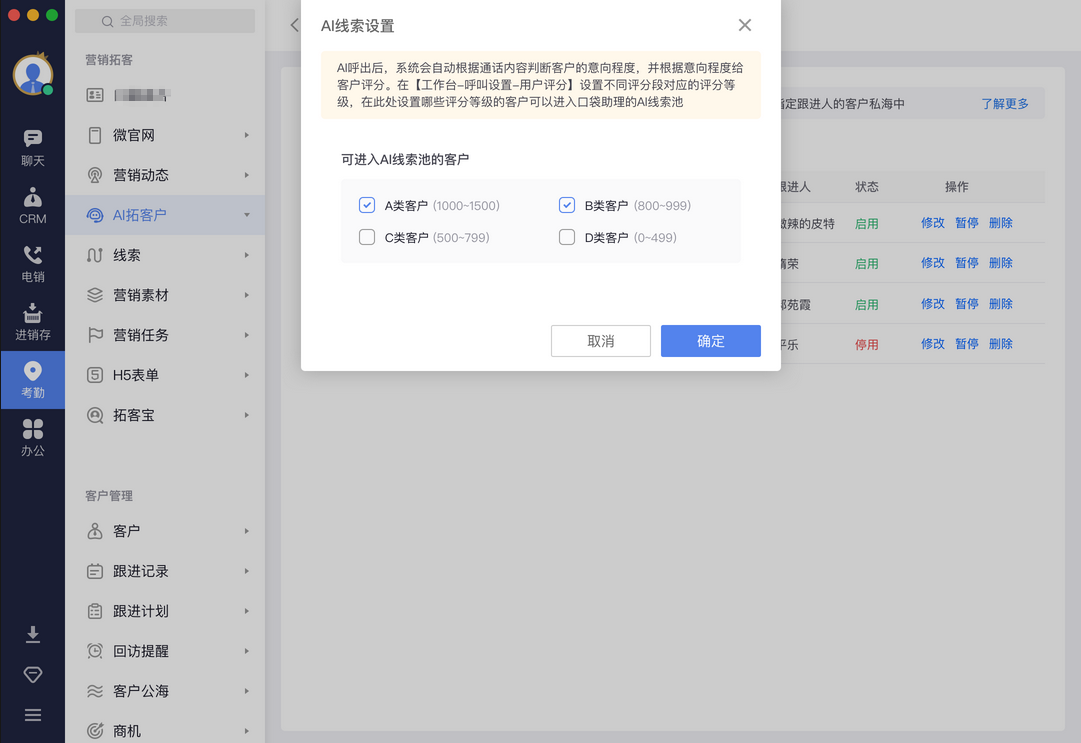The image size is (1081, 743).
Task: Expand the H5表单 submenu arrow
Action: click(x=246, y=375)
